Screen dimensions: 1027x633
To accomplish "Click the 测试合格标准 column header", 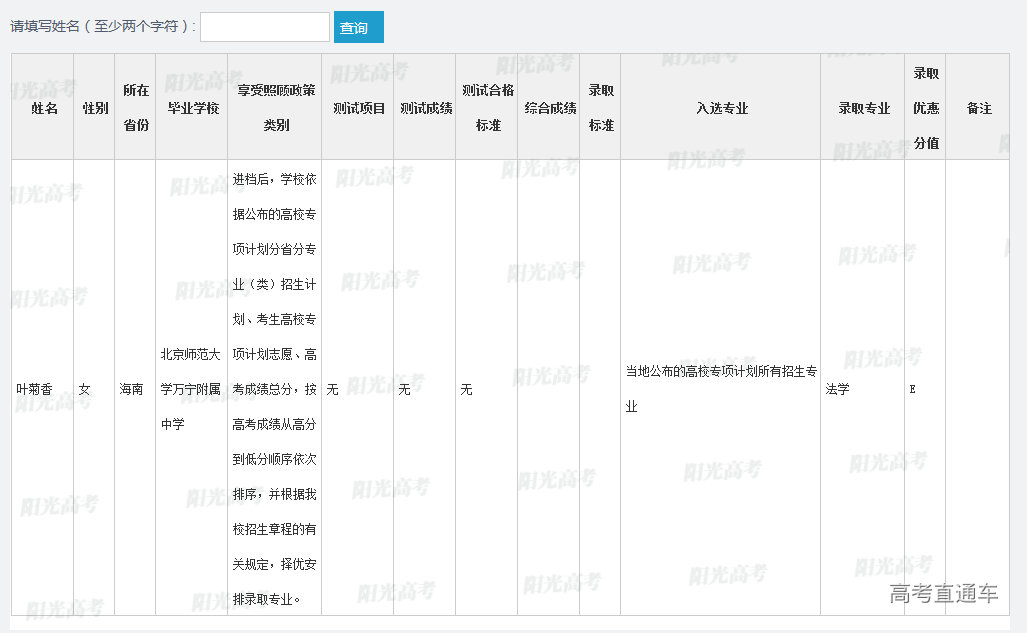I will pos(487,107).
